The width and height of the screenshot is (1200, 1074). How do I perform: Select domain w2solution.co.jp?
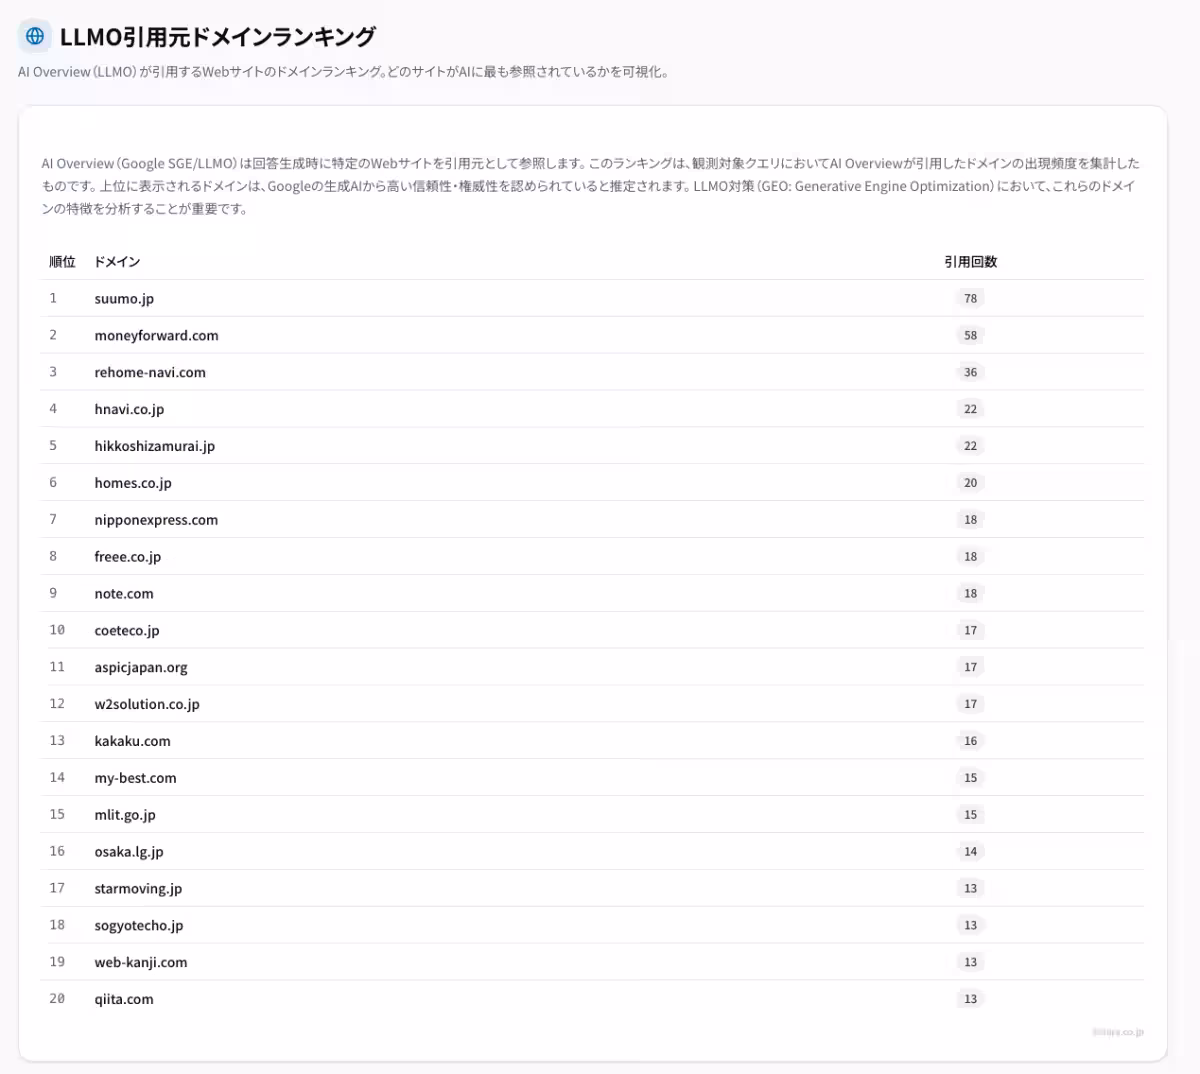coord(147,704)
